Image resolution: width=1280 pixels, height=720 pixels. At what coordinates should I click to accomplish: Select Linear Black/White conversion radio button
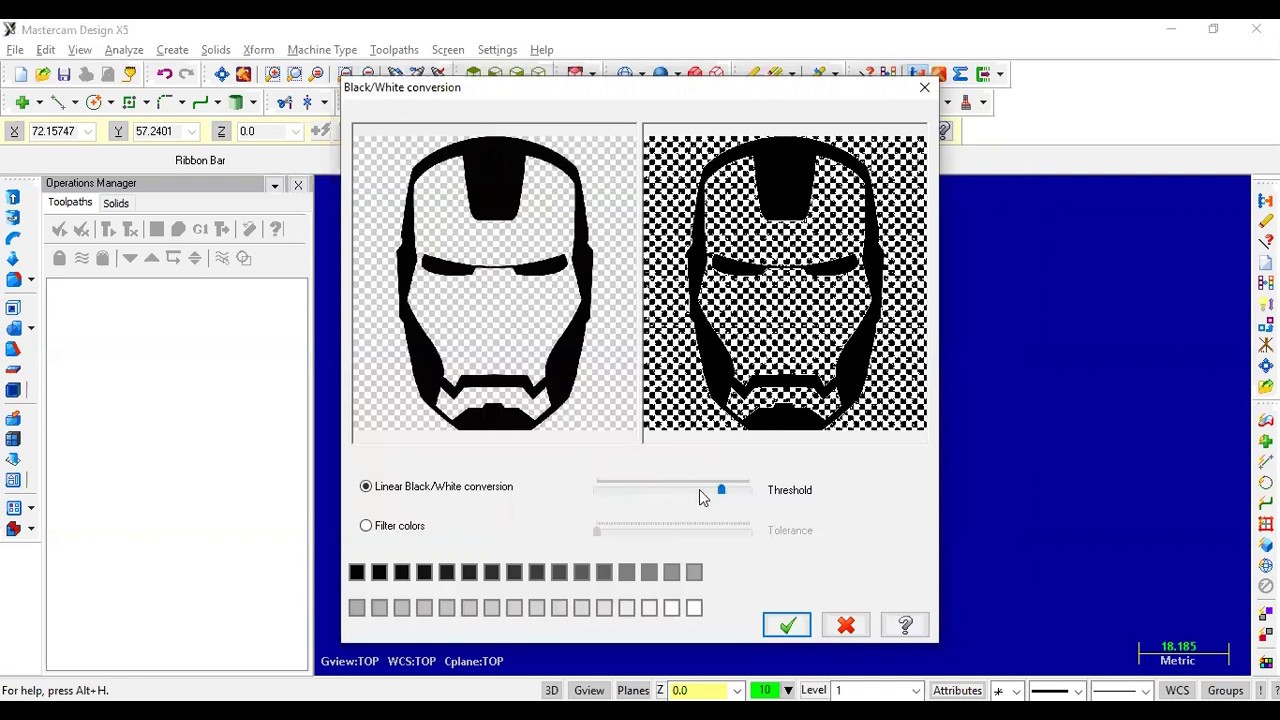(x=366, y=486)
